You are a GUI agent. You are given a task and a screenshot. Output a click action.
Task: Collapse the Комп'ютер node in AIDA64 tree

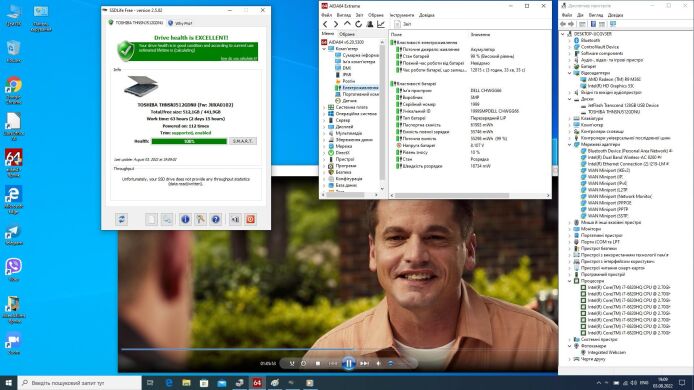[x=324, y=49]
